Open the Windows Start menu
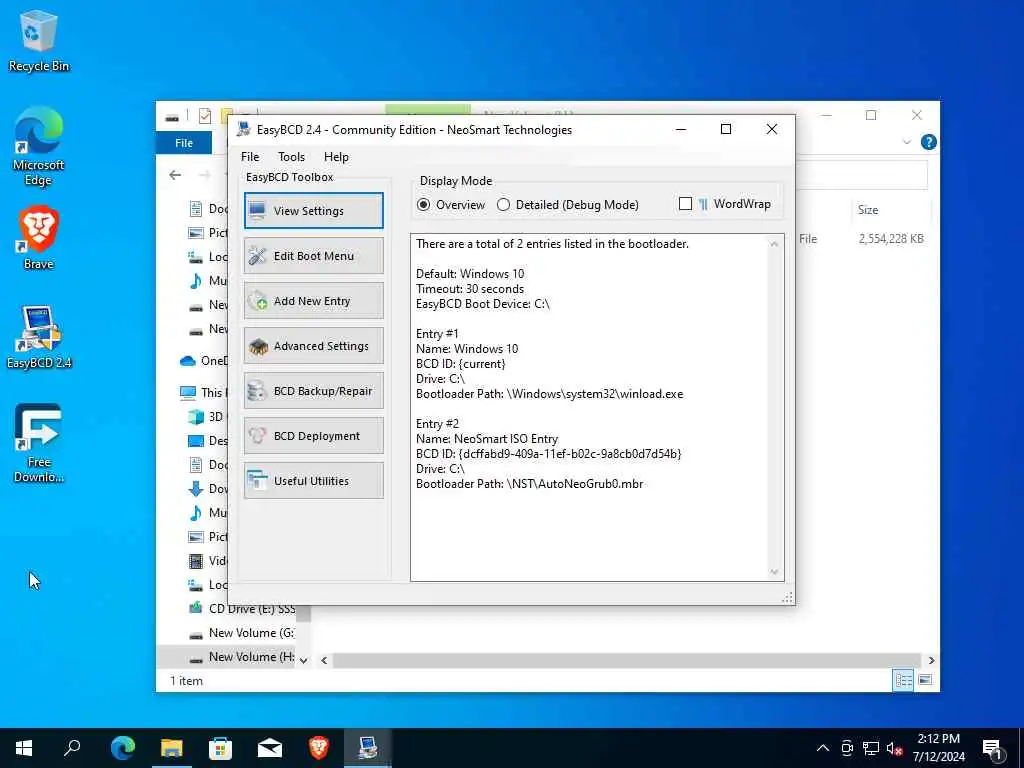 pos(24,748)
